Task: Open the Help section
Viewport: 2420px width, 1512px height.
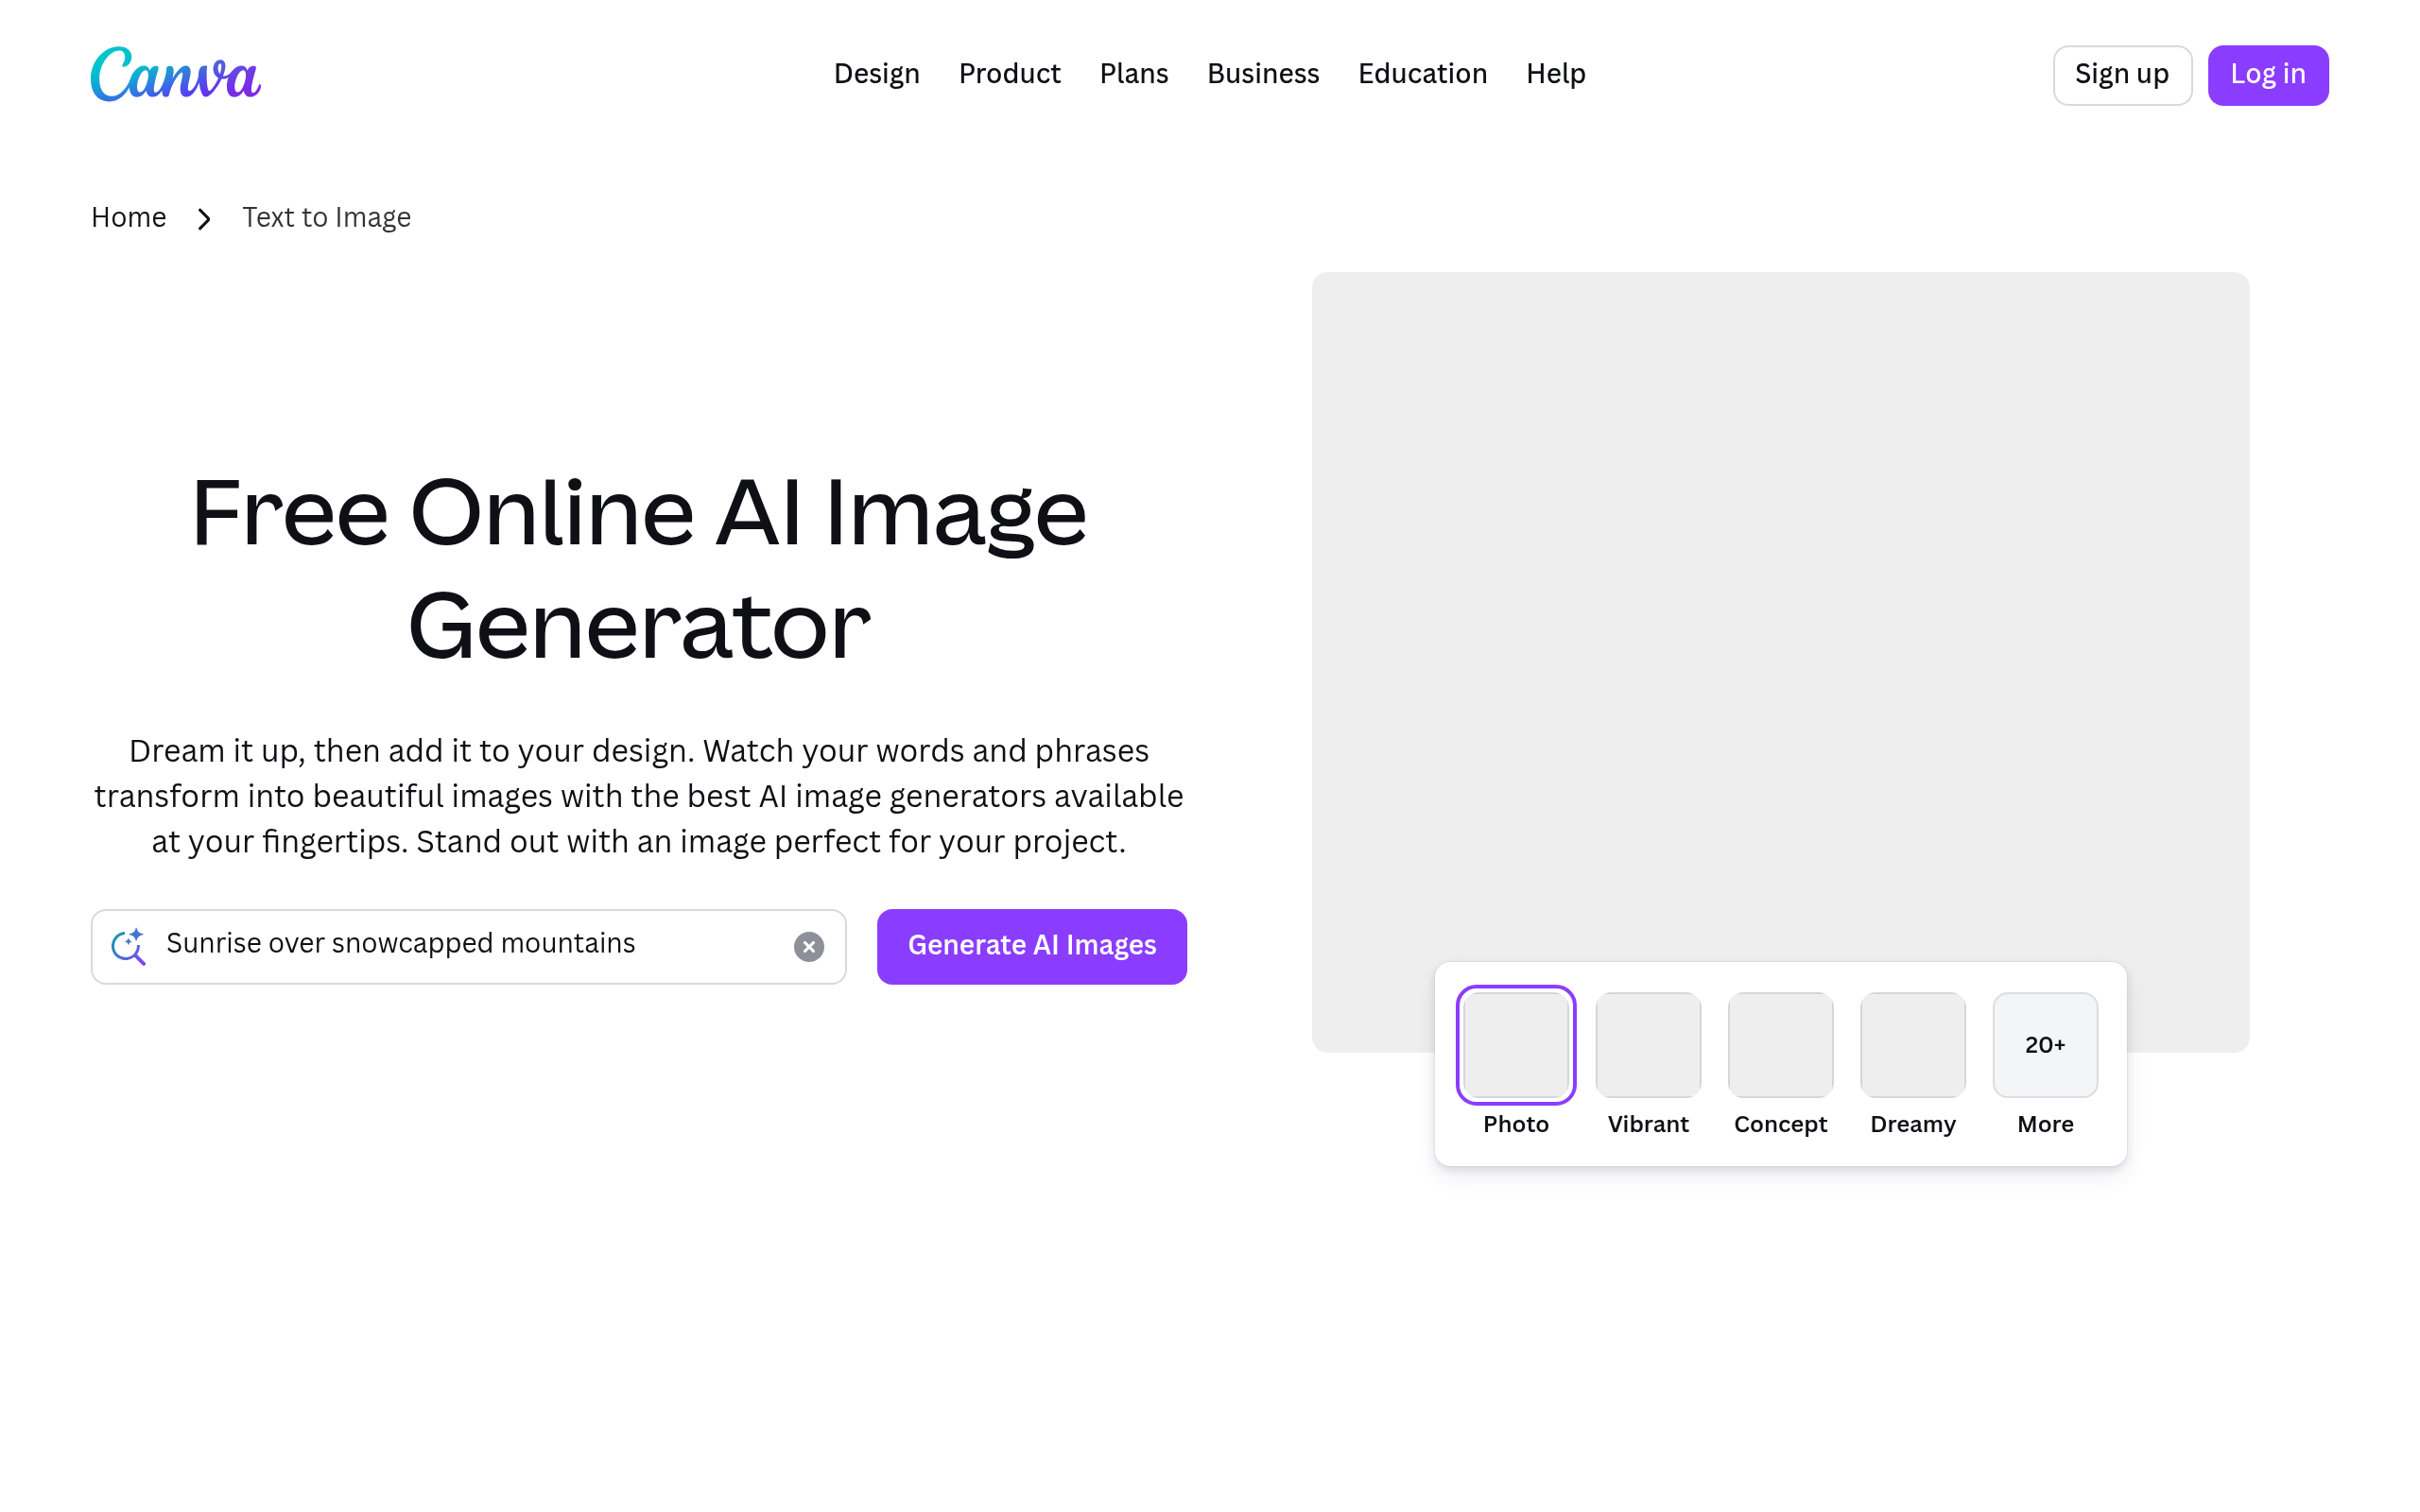Action: click(x=1555, y=73)
